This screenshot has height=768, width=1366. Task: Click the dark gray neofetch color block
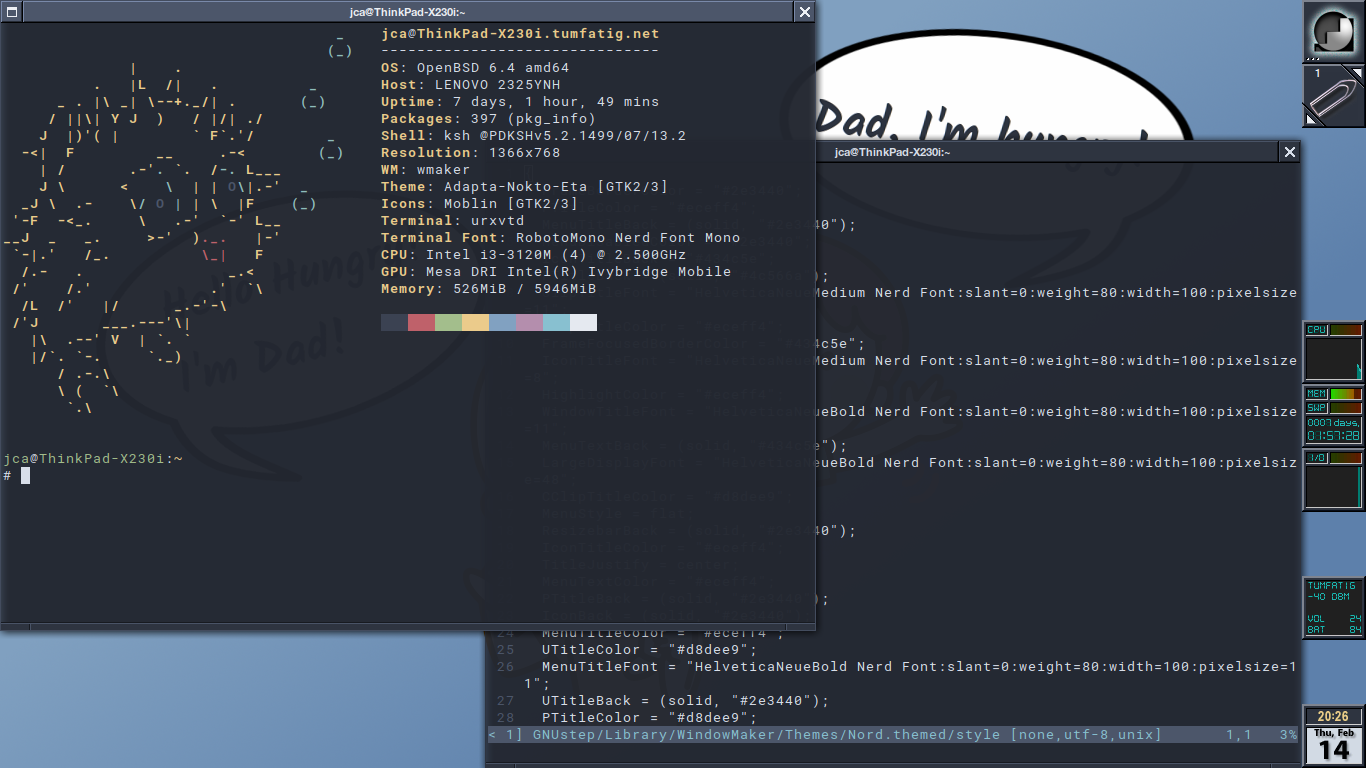pos(394,322)
